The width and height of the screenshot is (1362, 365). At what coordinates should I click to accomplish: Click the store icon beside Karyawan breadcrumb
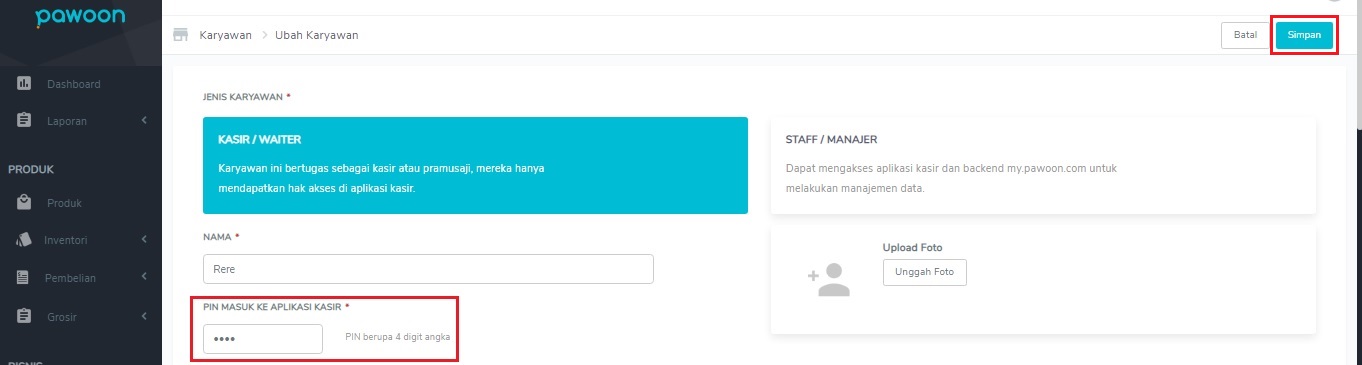[x=181, y=35]
